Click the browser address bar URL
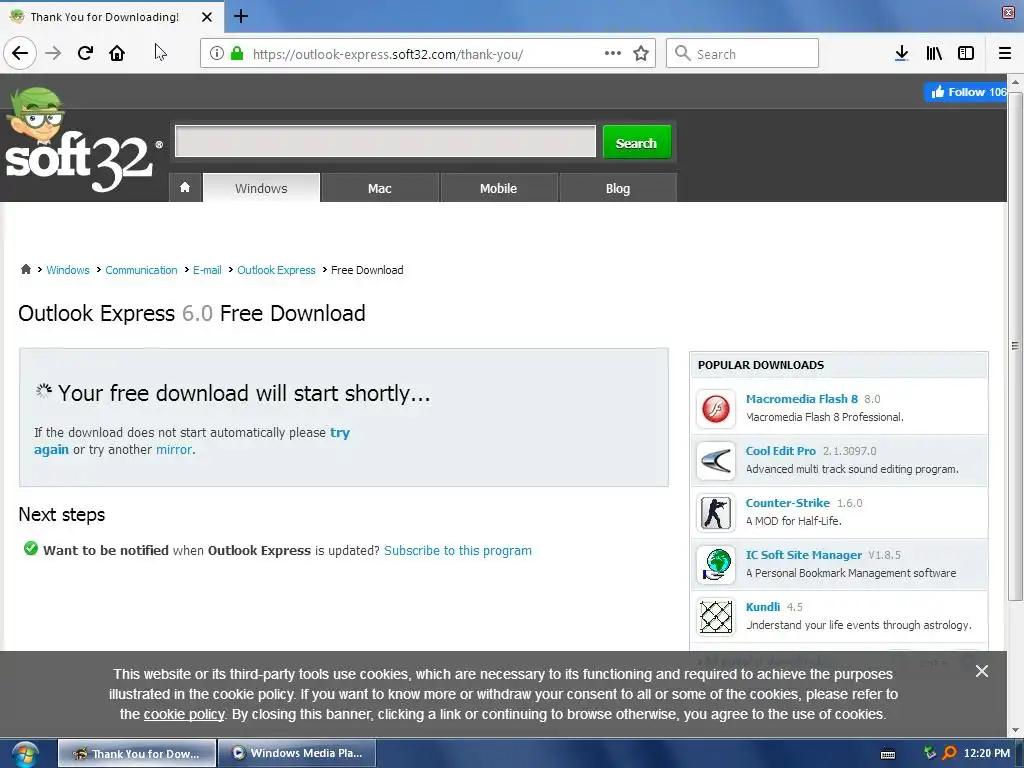The image size is (1024, 768). point(388,54)
